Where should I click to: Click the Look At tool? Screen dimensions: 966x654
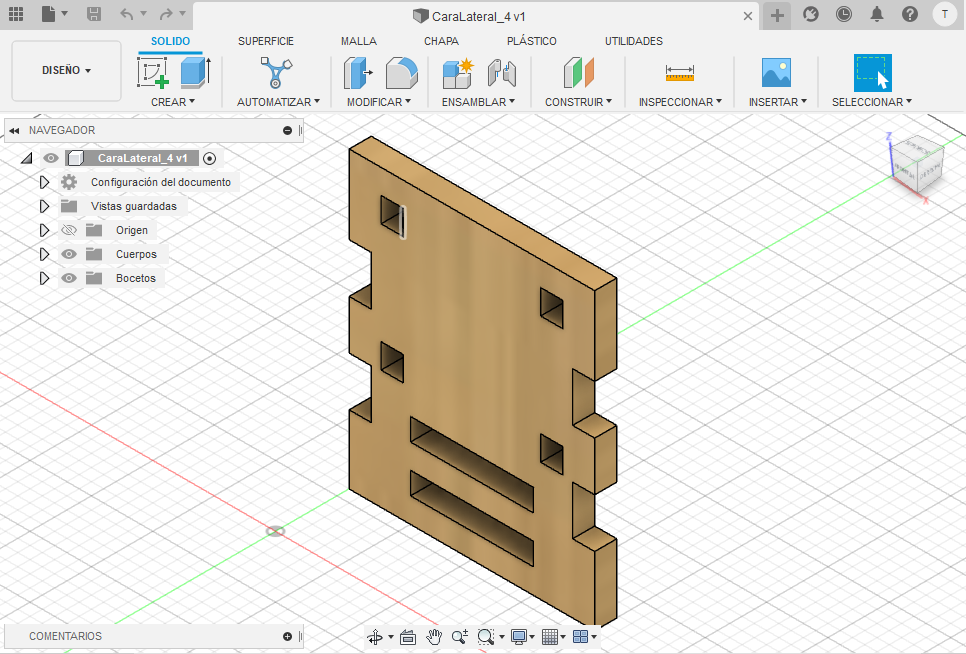(x=408, y=637)
